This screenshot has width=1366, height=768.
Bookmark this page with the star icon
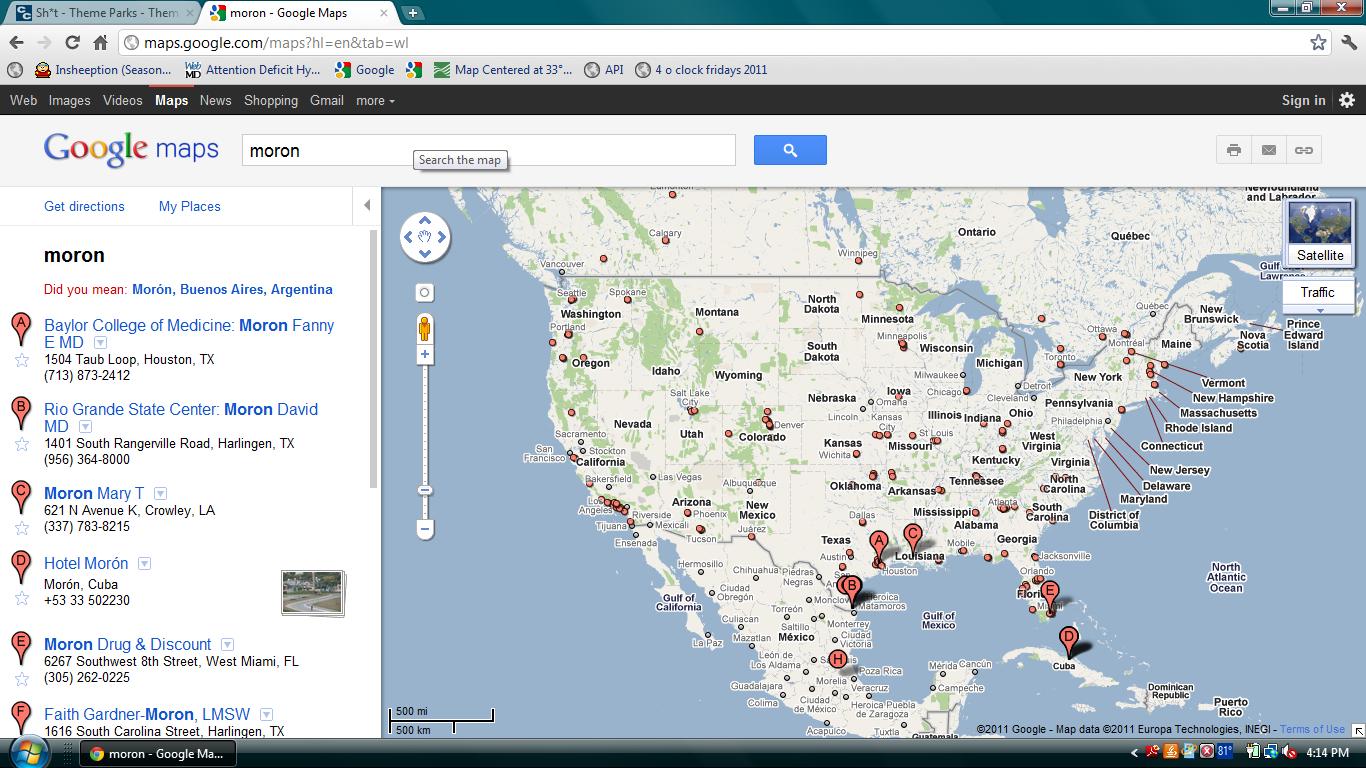pos(1318,42)
